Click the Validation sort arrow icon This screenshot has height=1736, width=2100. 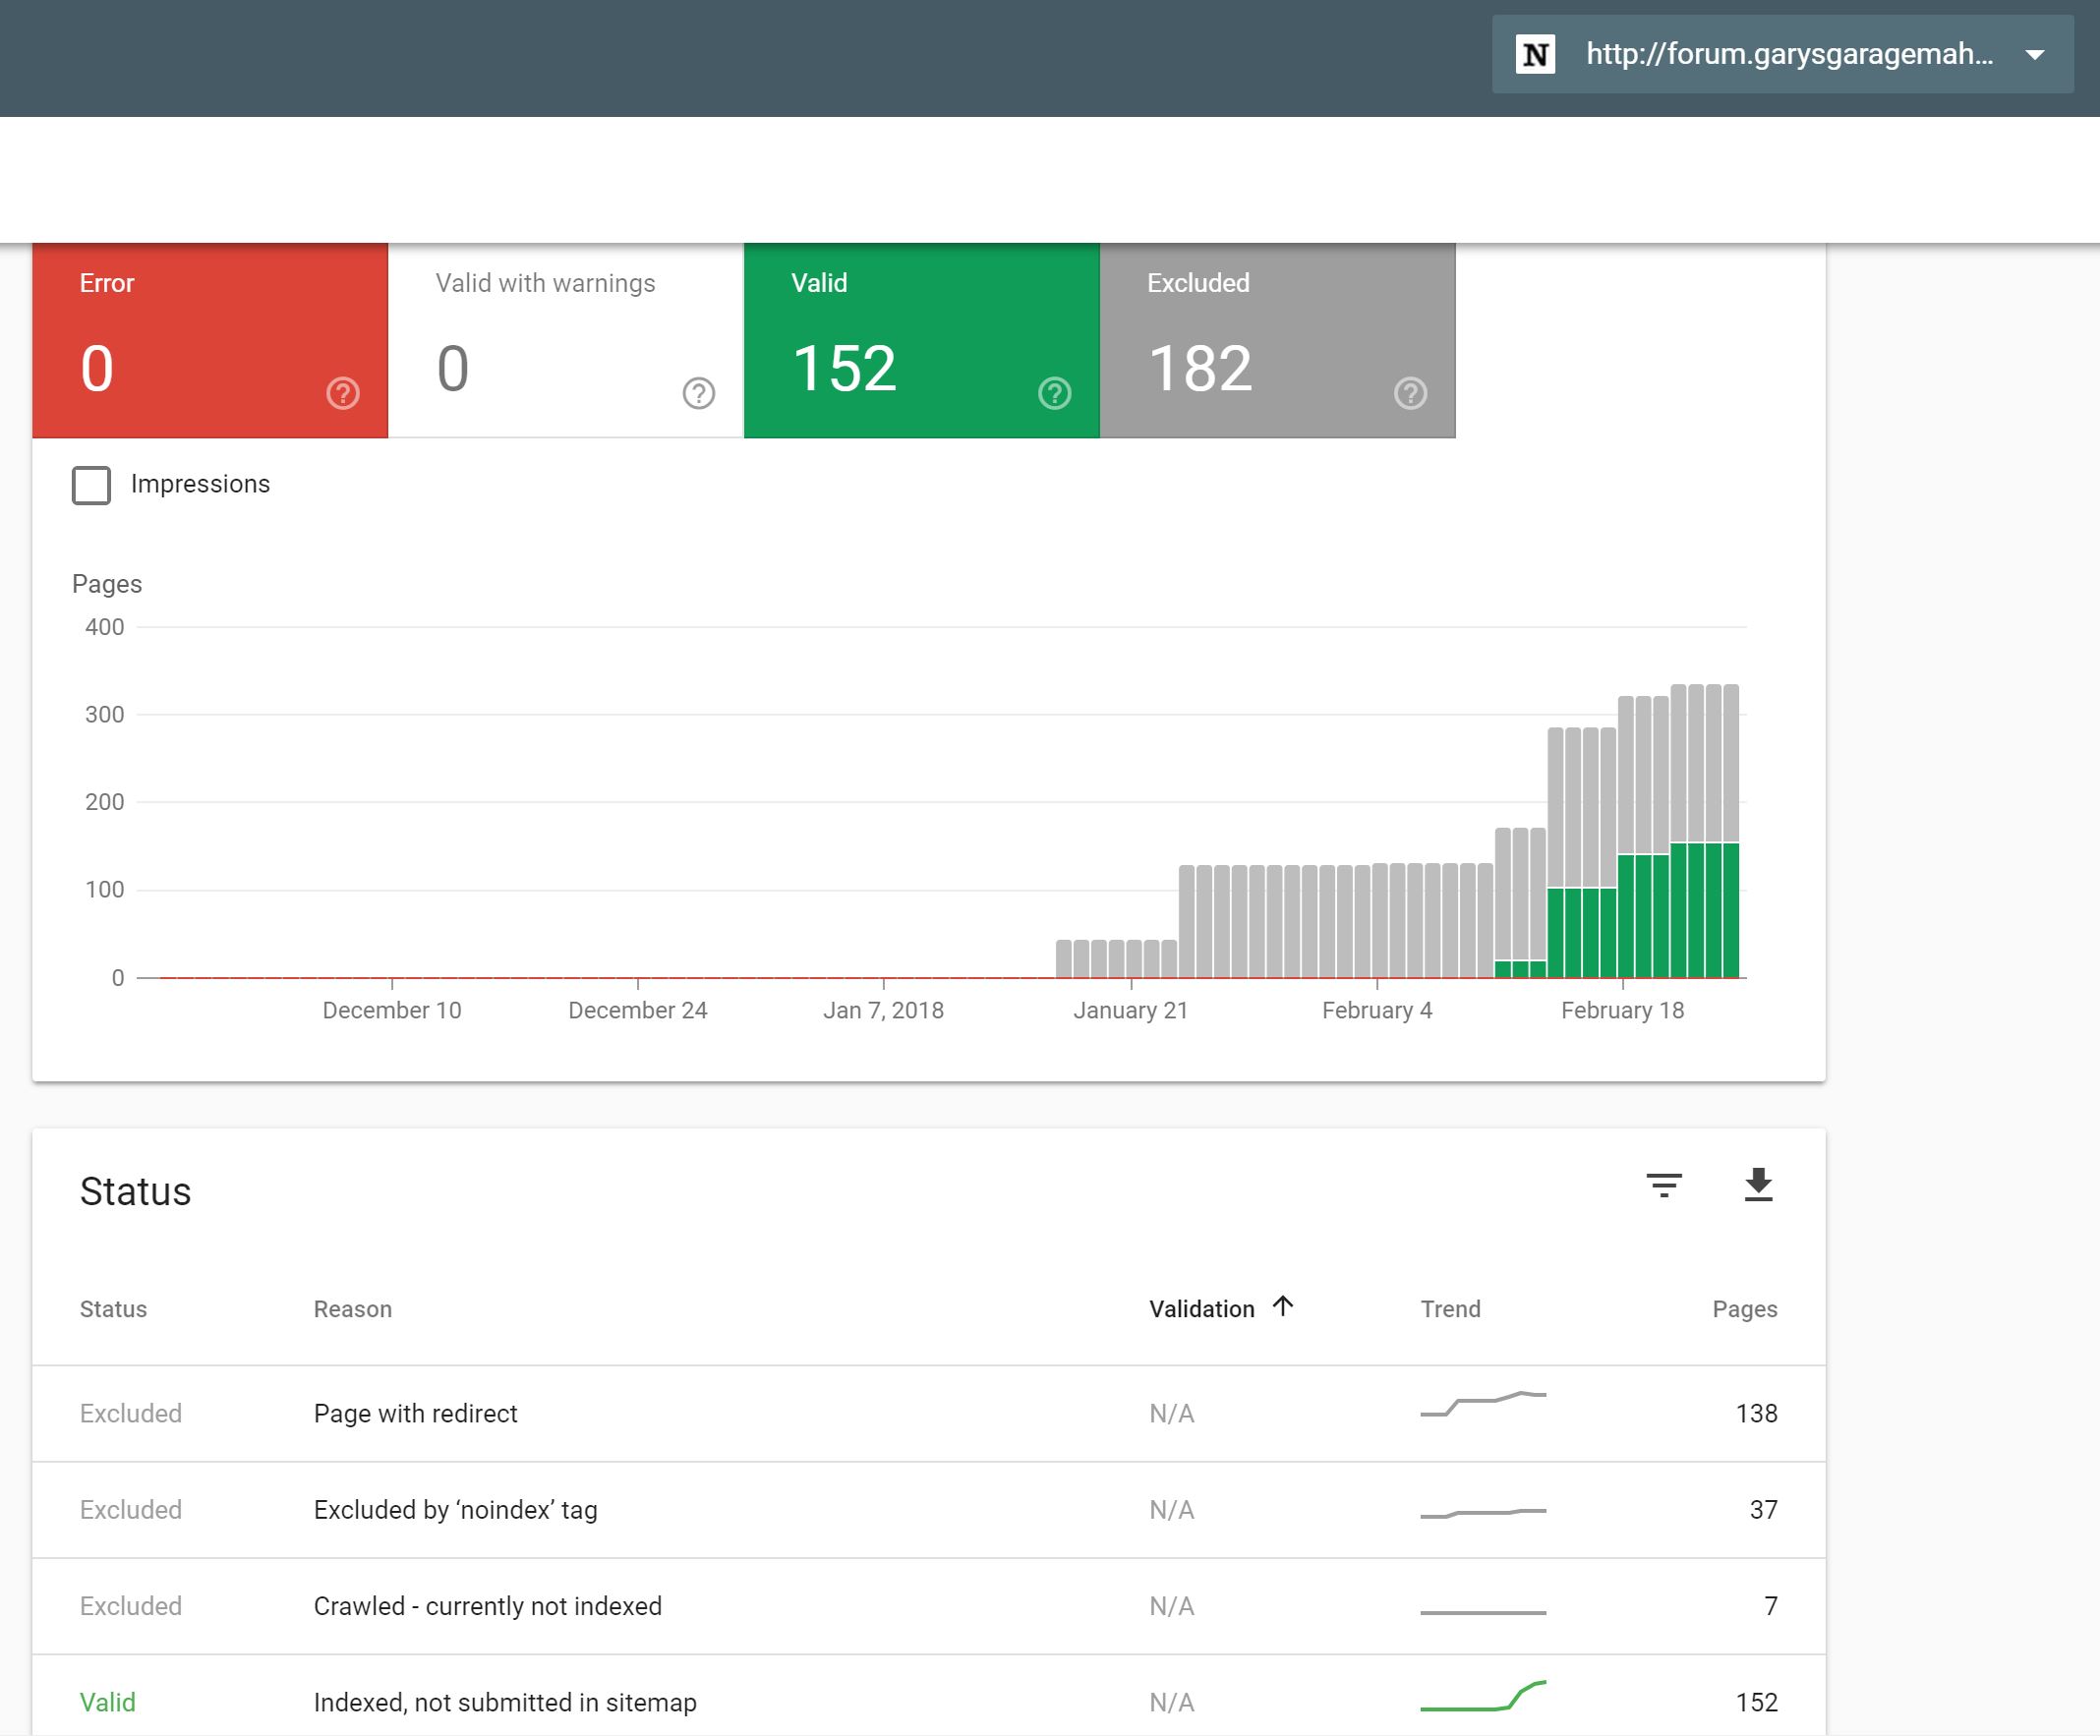coord(1283,1306)
